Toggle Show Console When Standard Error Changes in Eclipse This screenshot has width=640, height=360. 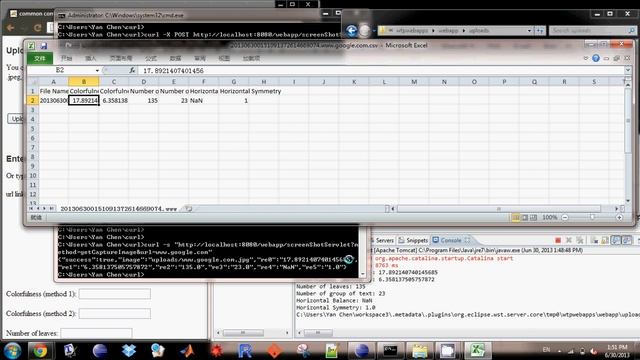[x=626, y=240]
